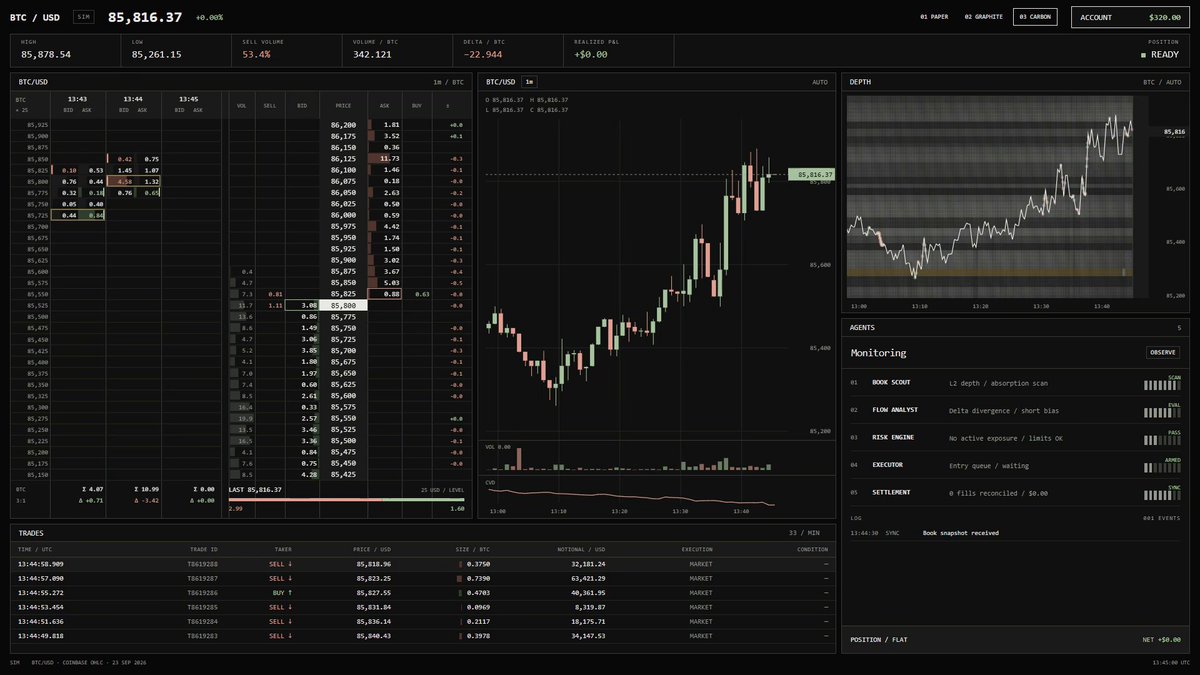Click the 13:45:00 UTC clock
Image resolution: width=1200 pixels, height=675 pixels.
[x=1171, y=662]
